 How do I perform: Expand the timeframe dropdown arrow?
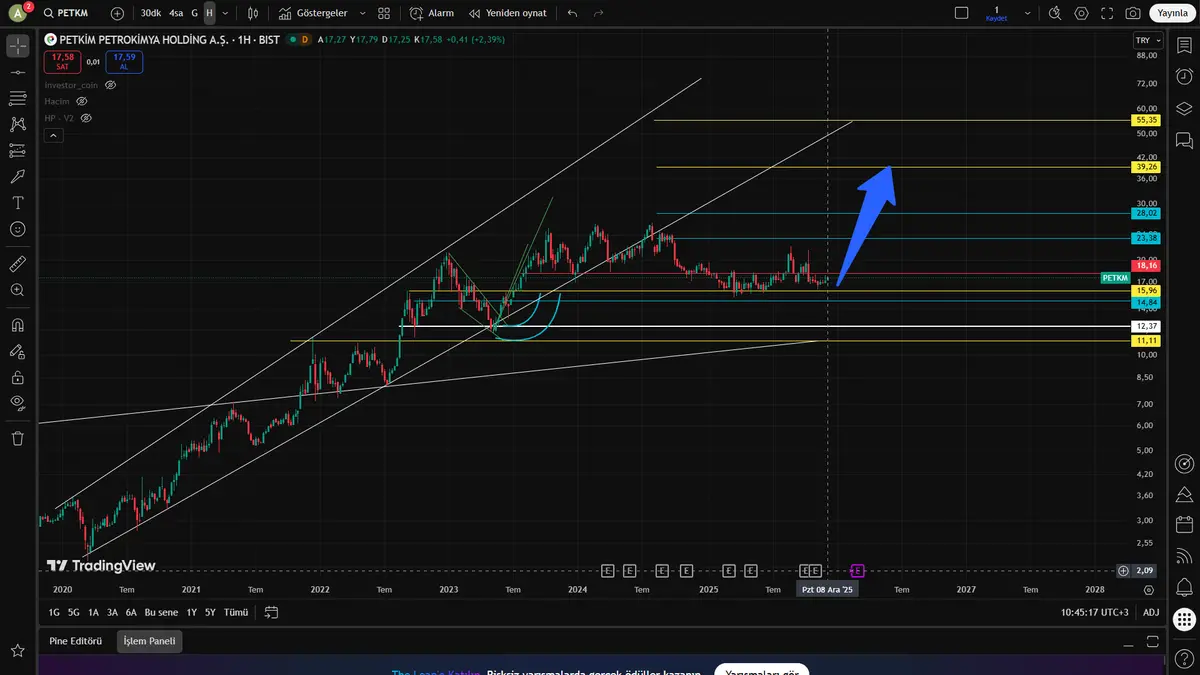[x=225, y=13]
